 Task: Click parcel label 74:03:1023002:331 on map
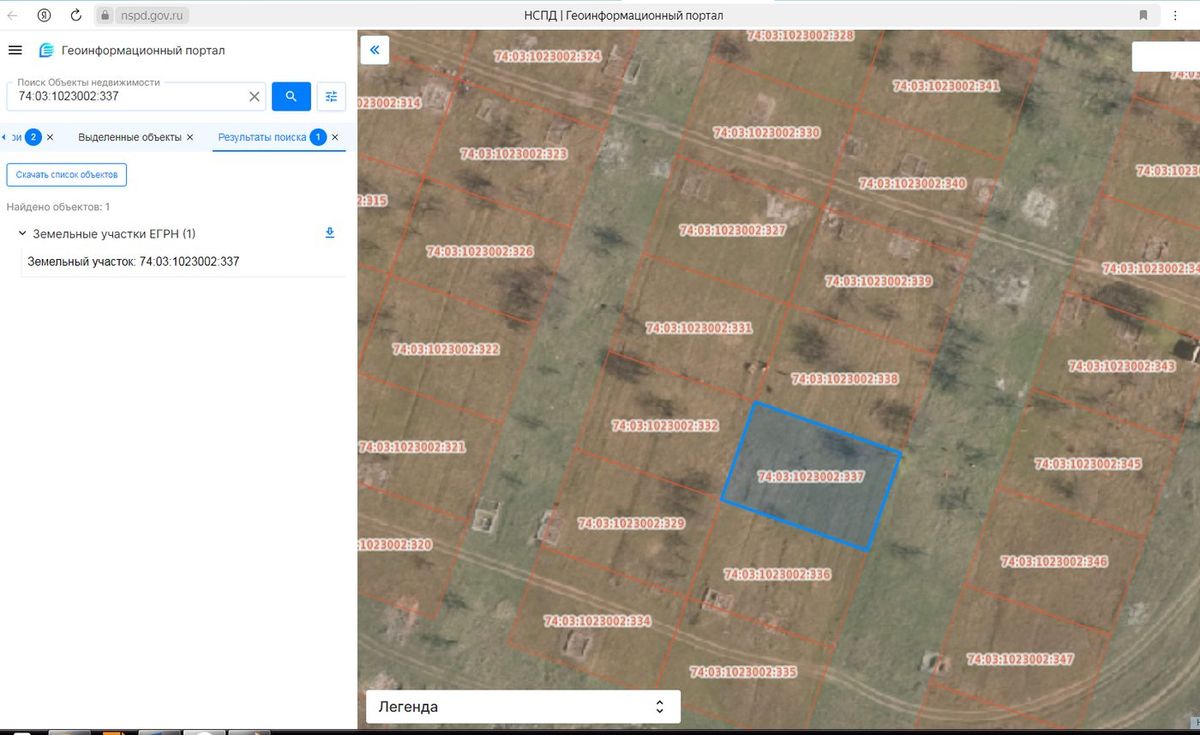coord(699,328)
